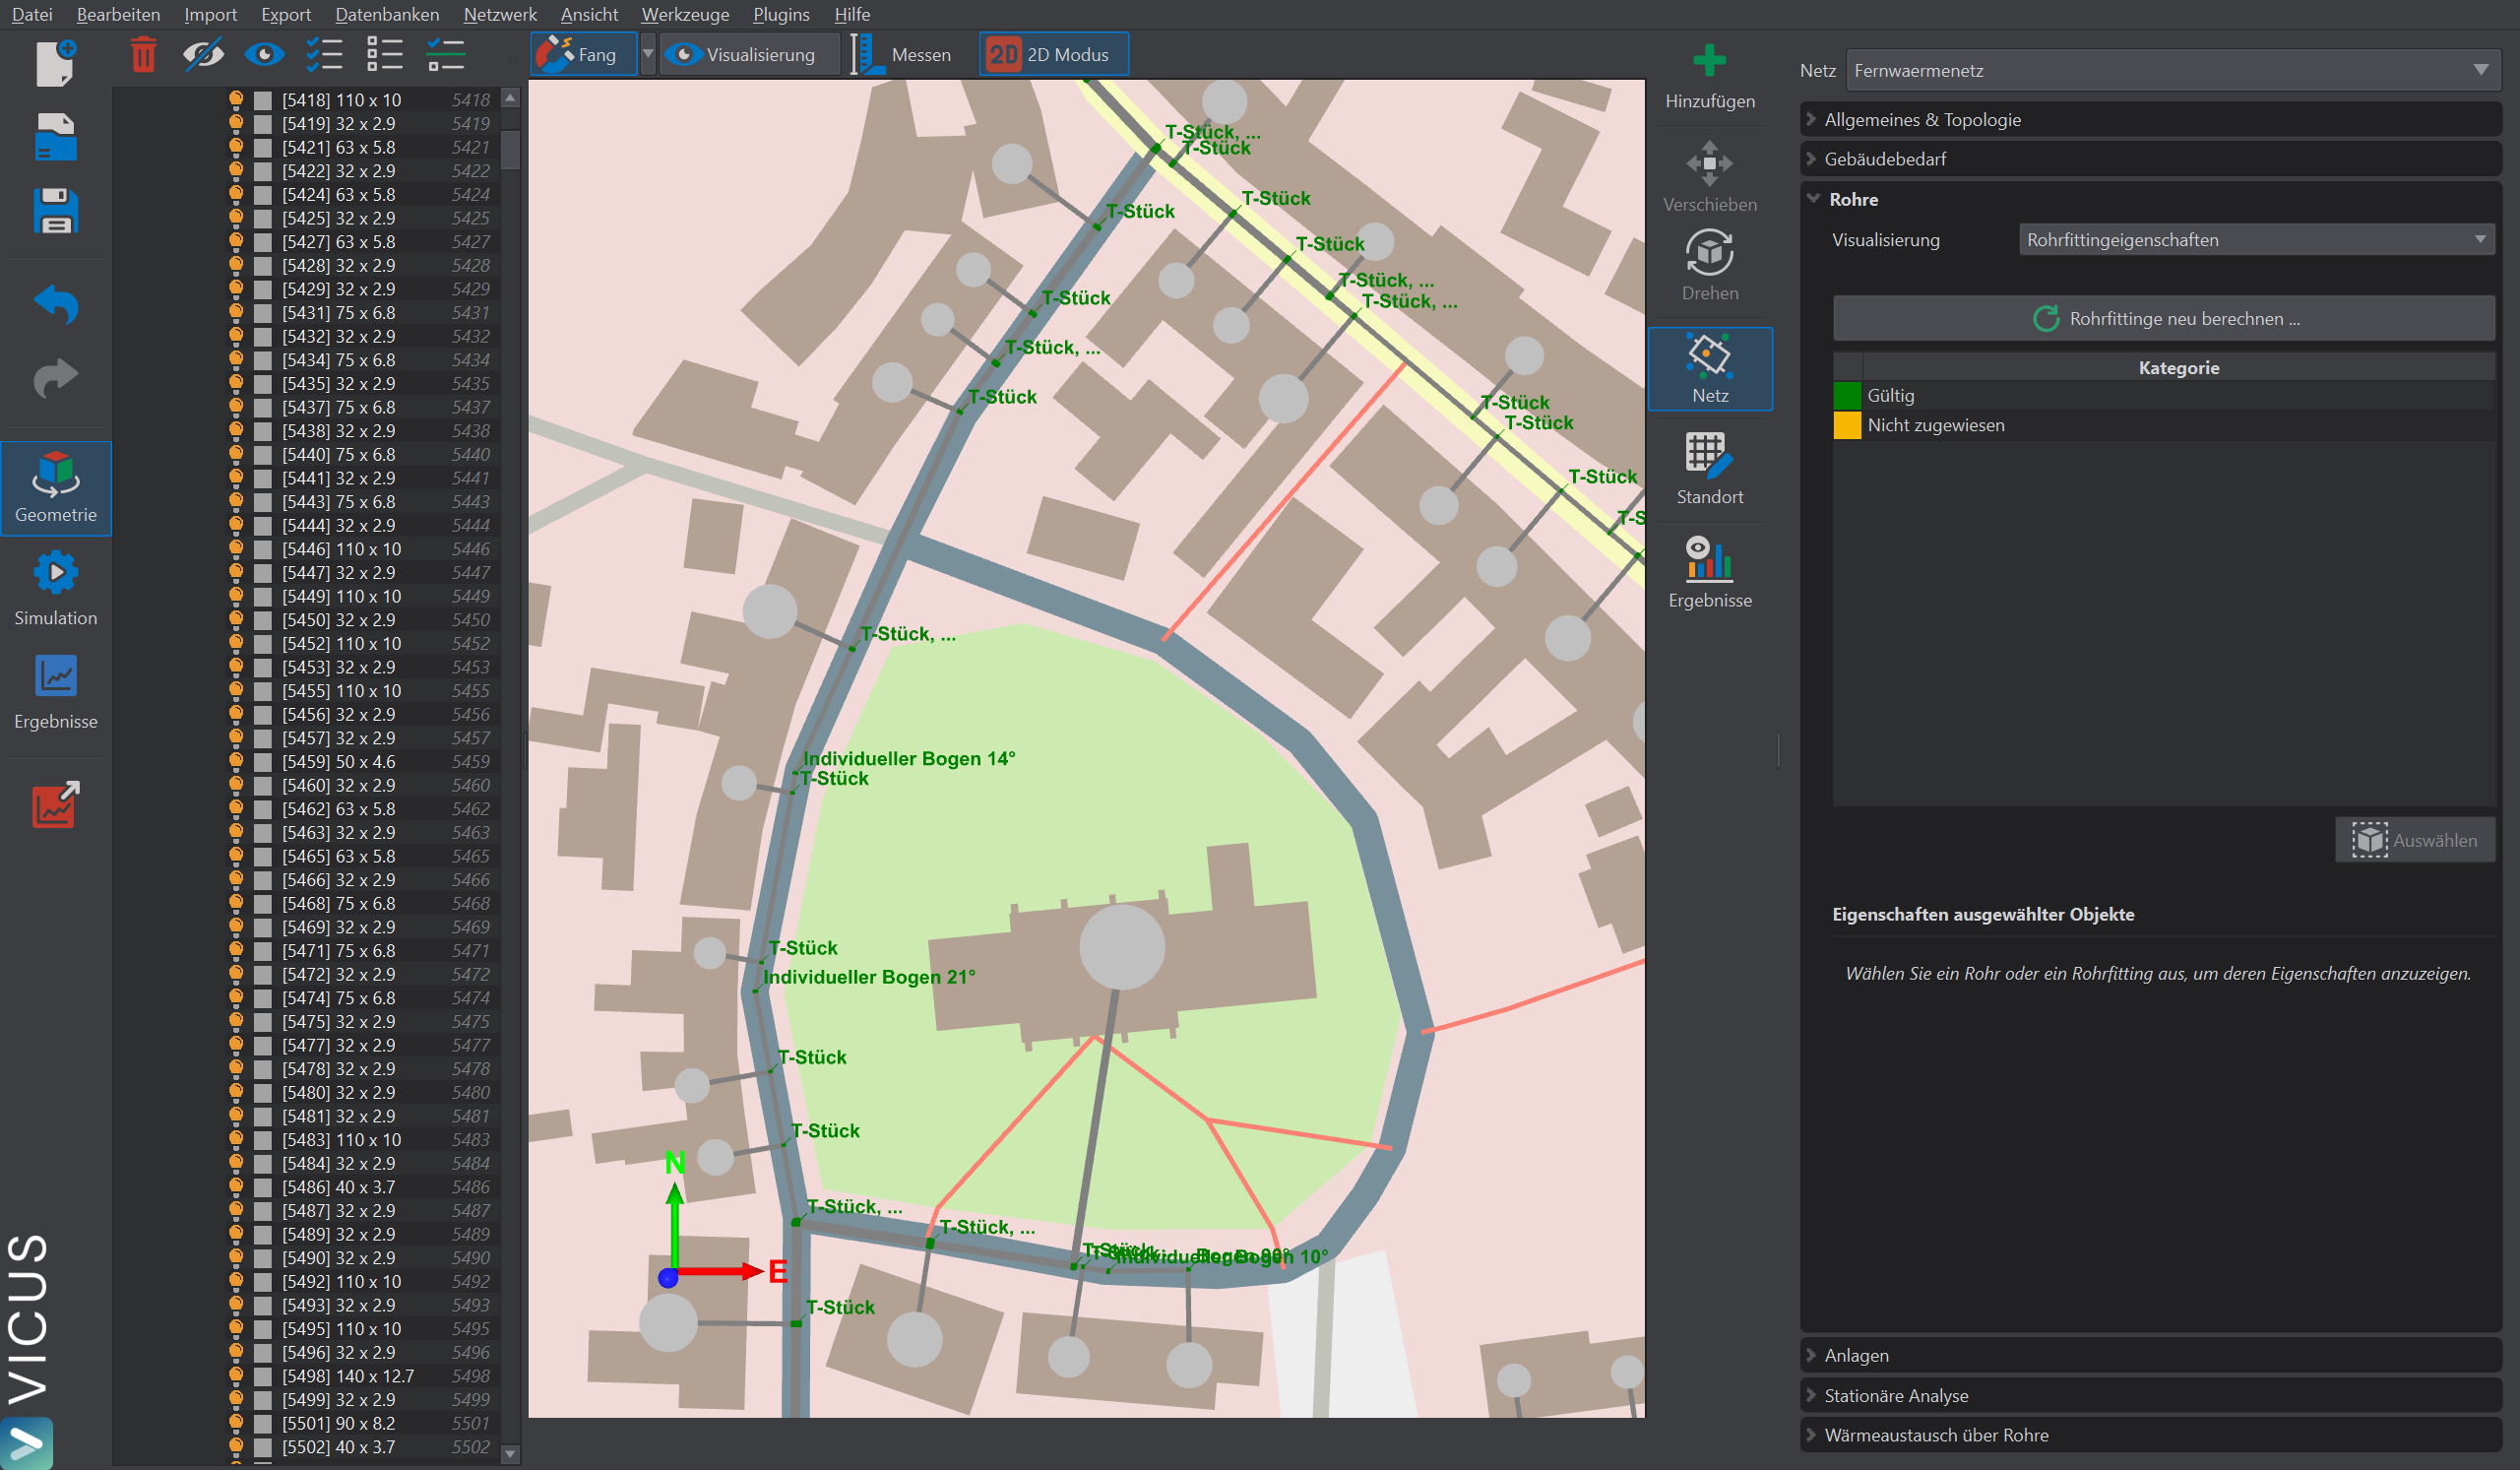Check the box for pipe [5459] 50 x 4.6
The image size is (2520, 1470).
pyautogui.click(x=263, y=762)
